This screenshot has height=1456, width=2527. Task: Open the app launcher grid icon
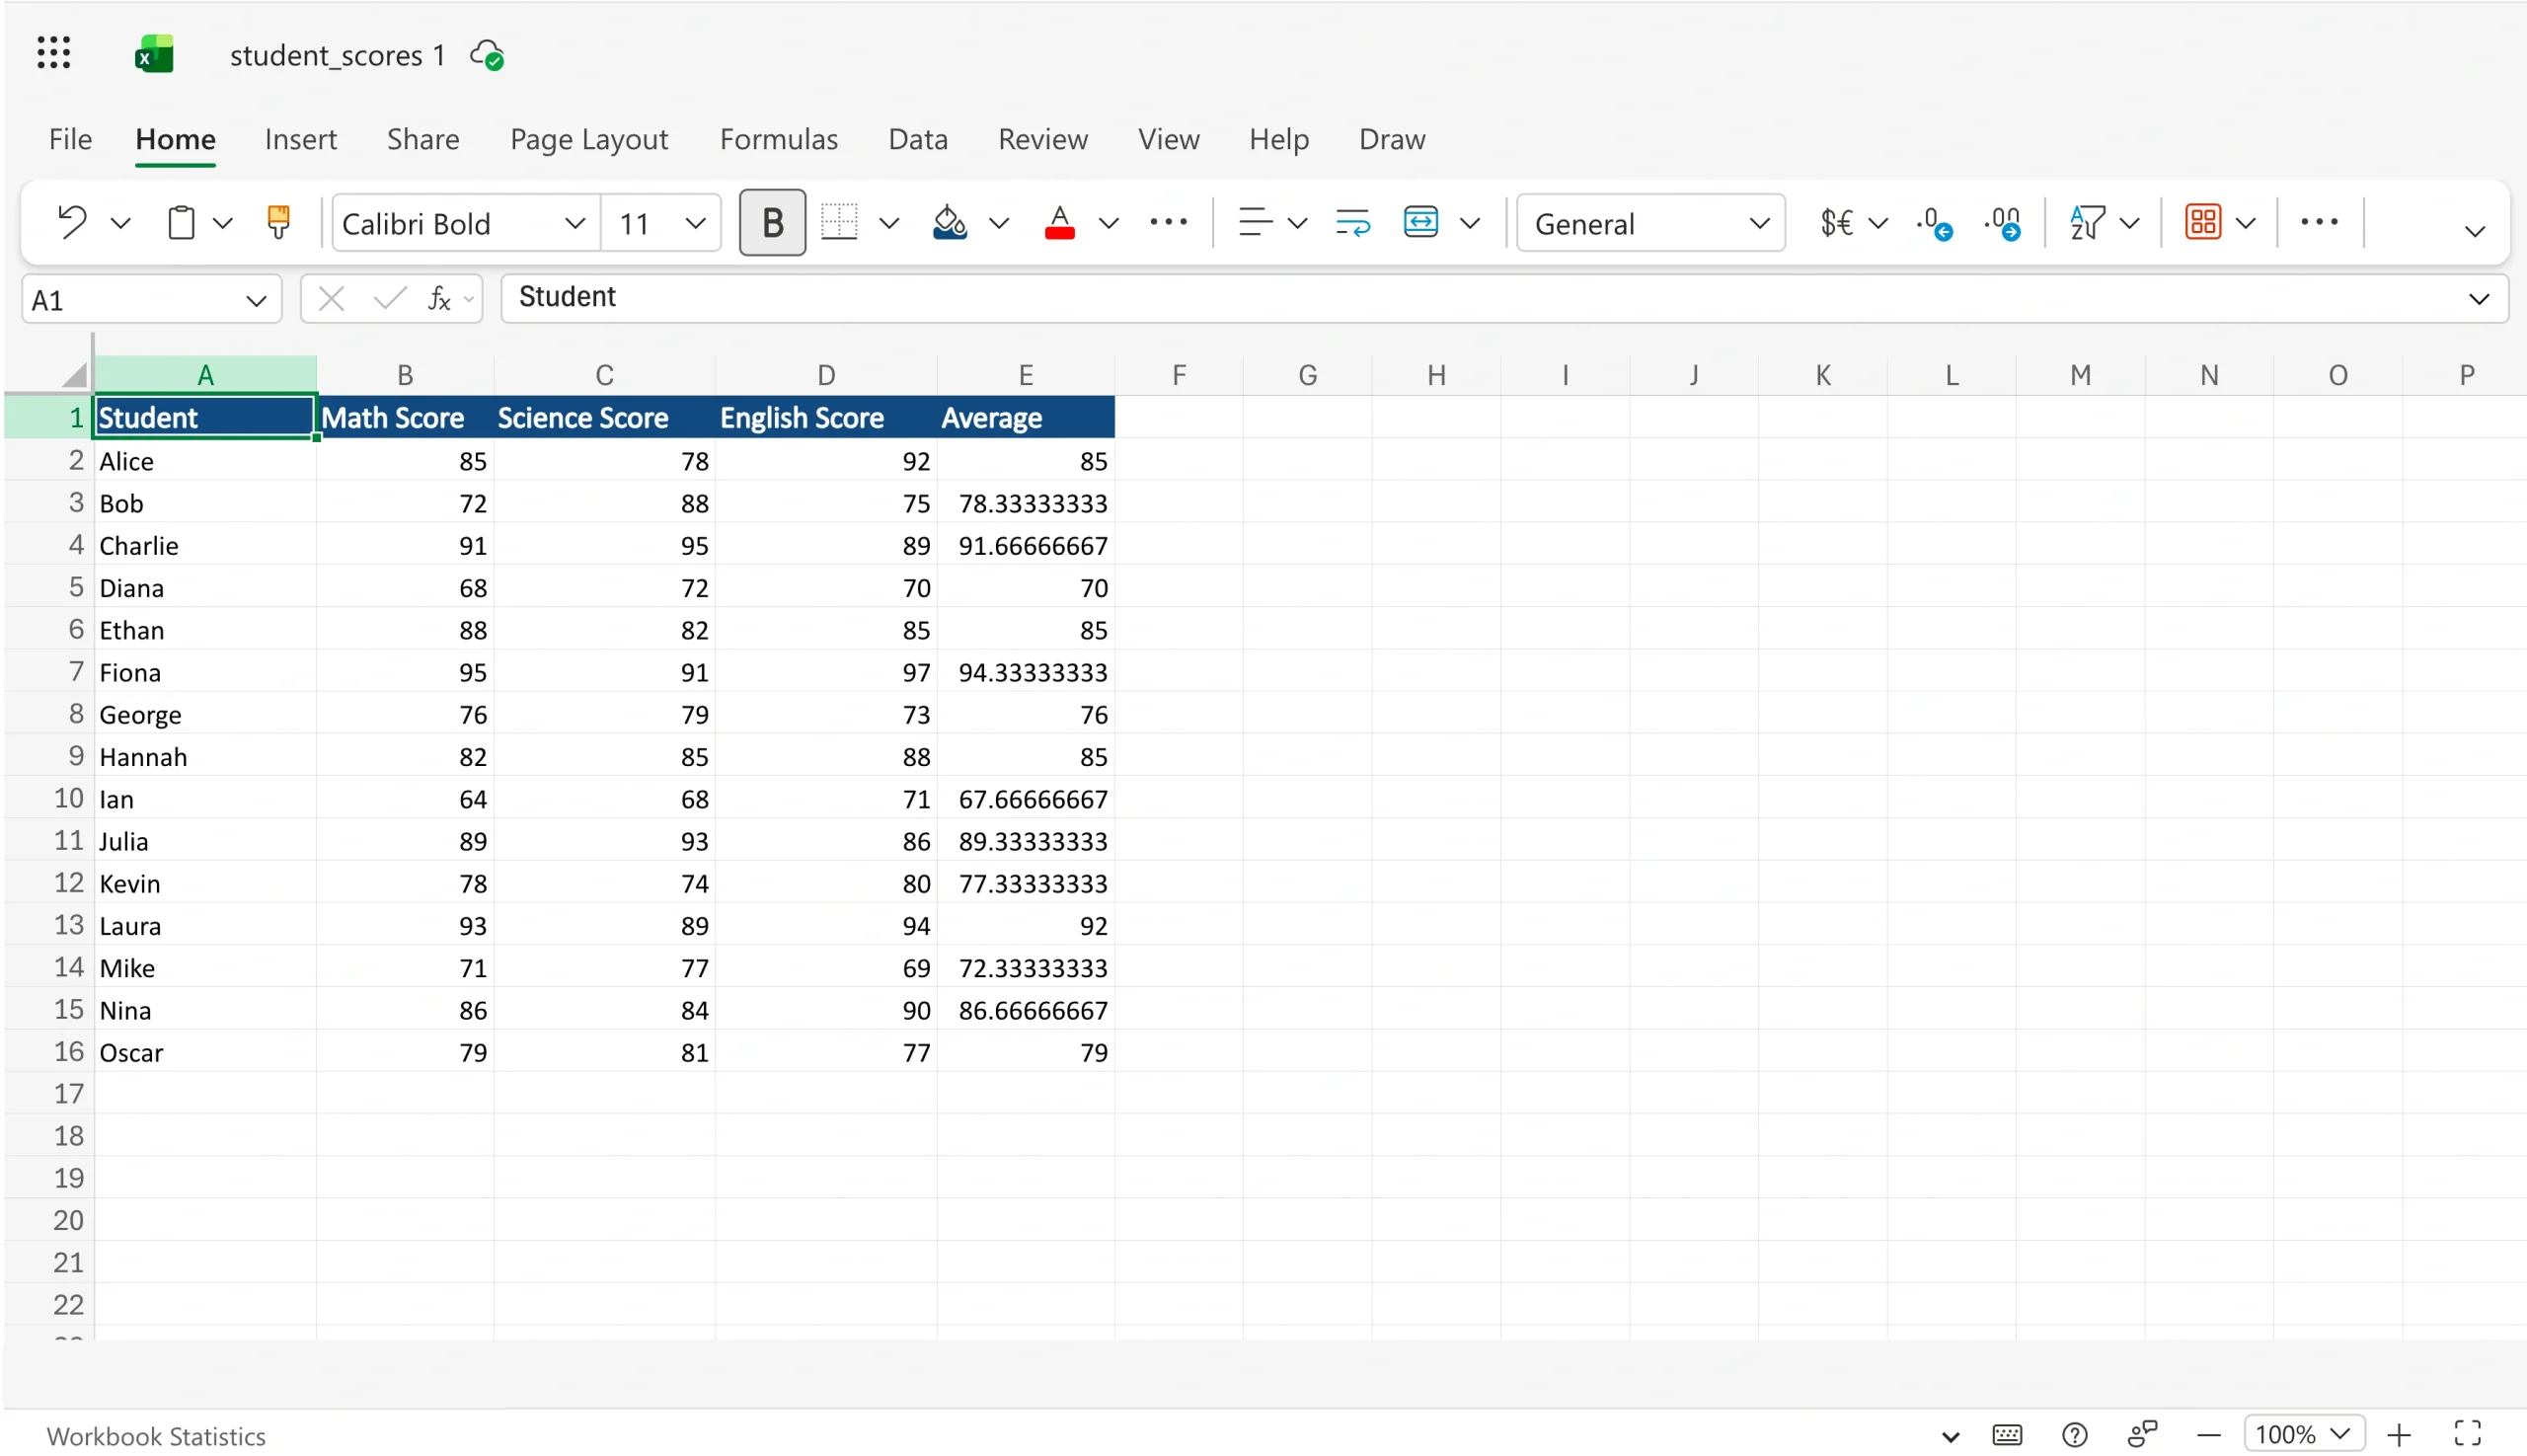point(54,53)
